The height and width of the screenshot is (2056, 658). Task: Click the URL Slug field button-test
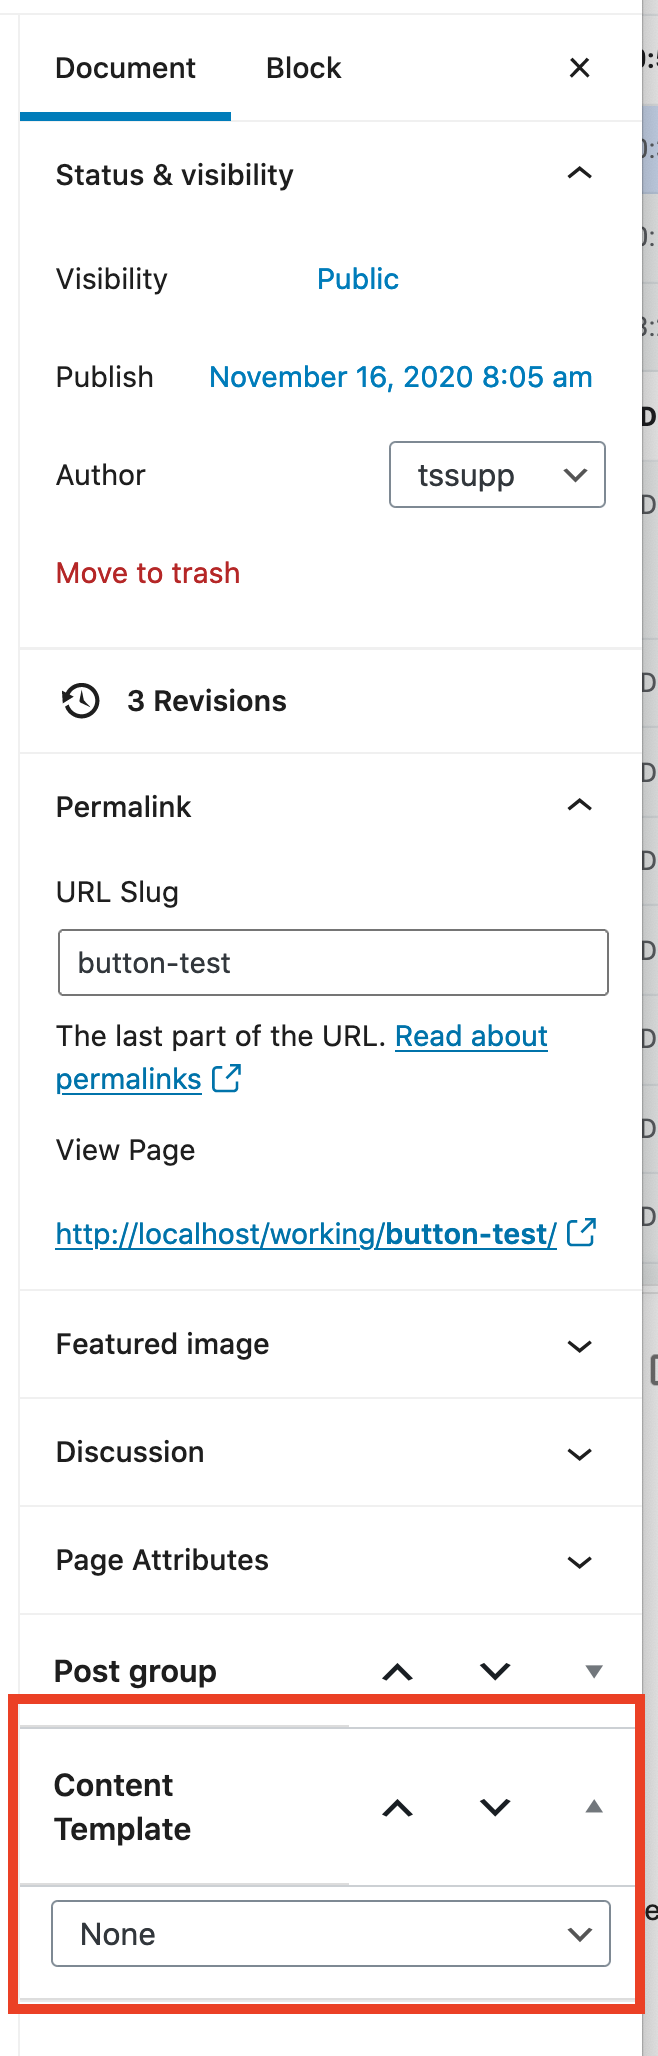pos(333,963)
